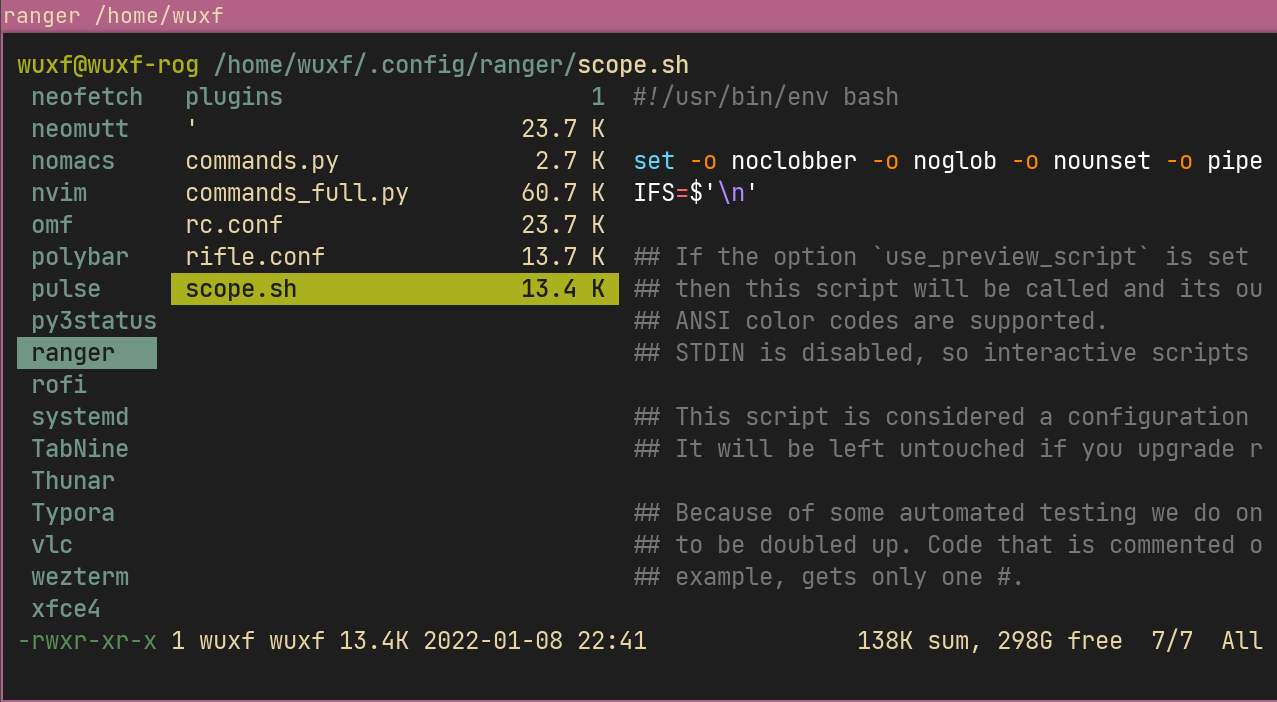Open the neomutt config folder

pos(80,129)
